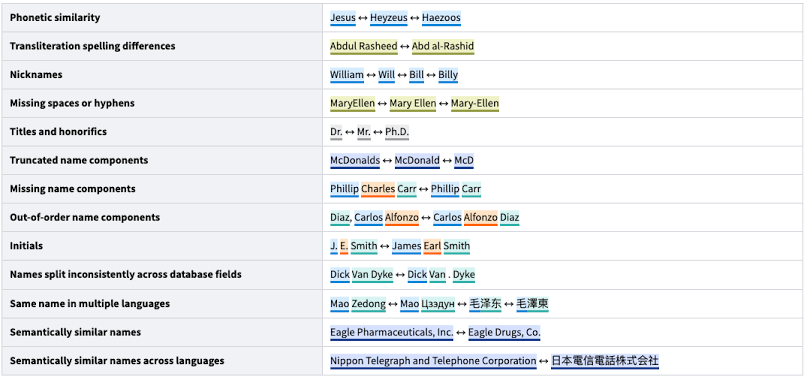Click the 'Nippon Telegraph and Telephone Corporation' name
Image resolution: width=807 pixels, height=380 pixels.
pos(433,361)
